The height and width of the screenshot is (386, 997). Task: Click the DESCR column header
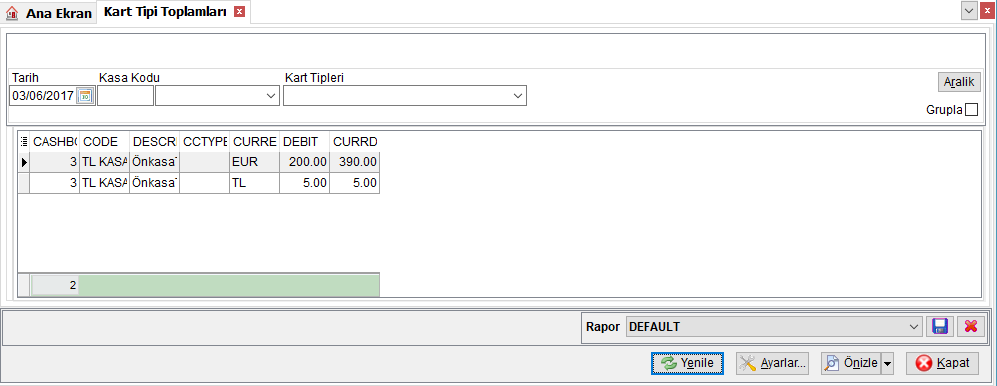(155, 141)
